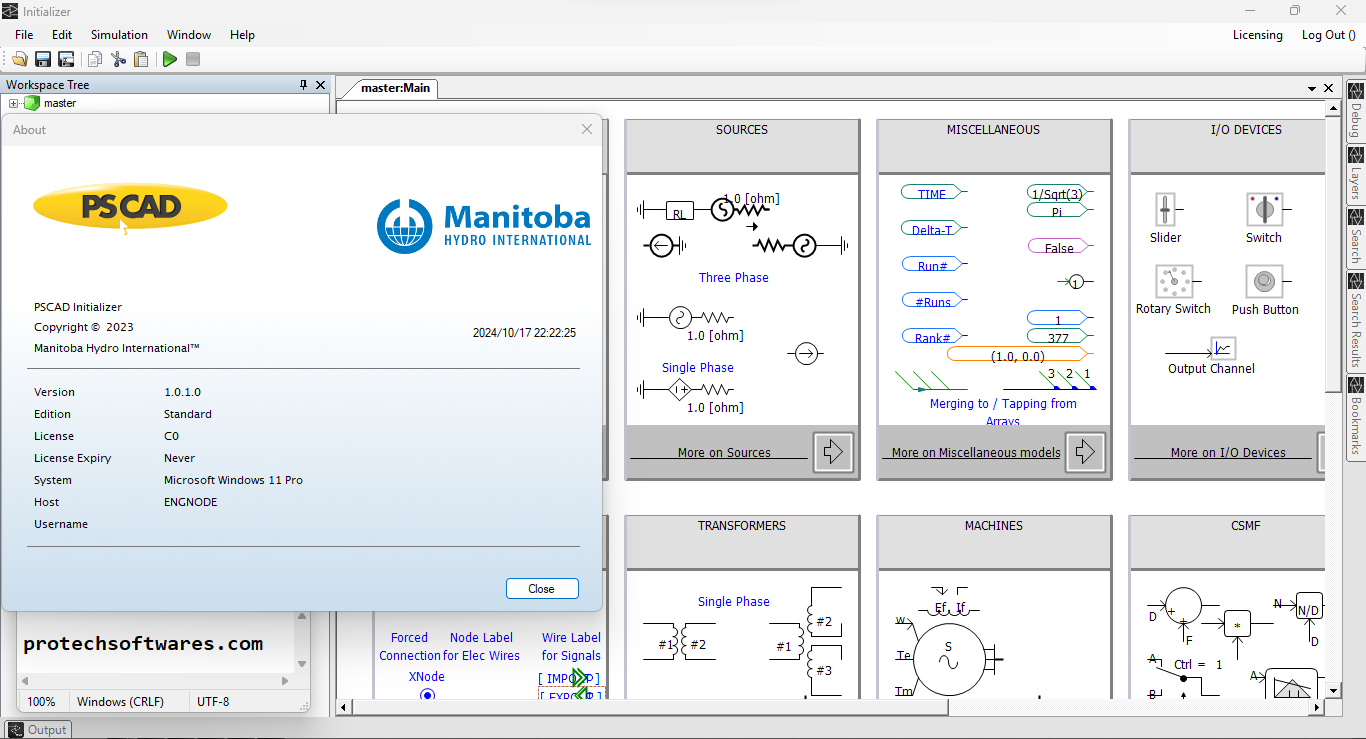1366x739 pixels.
Task: Open the canvas tab list dropdown arrow
Action: (x=1311, y=88)
